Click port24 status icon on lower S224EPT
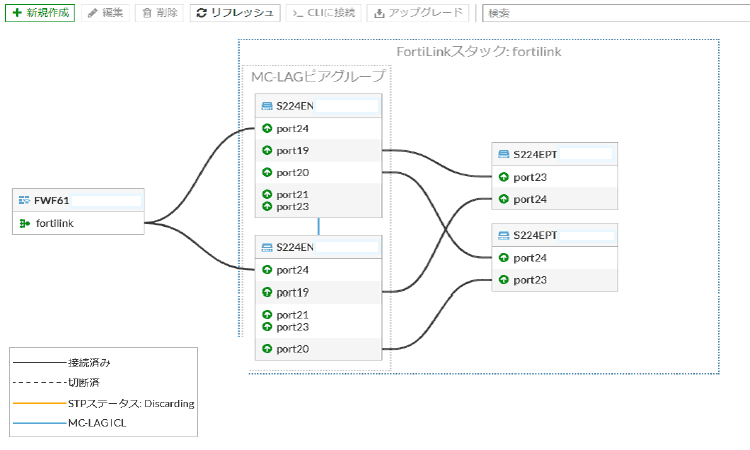750x450 pixels. tap(504, 258)
